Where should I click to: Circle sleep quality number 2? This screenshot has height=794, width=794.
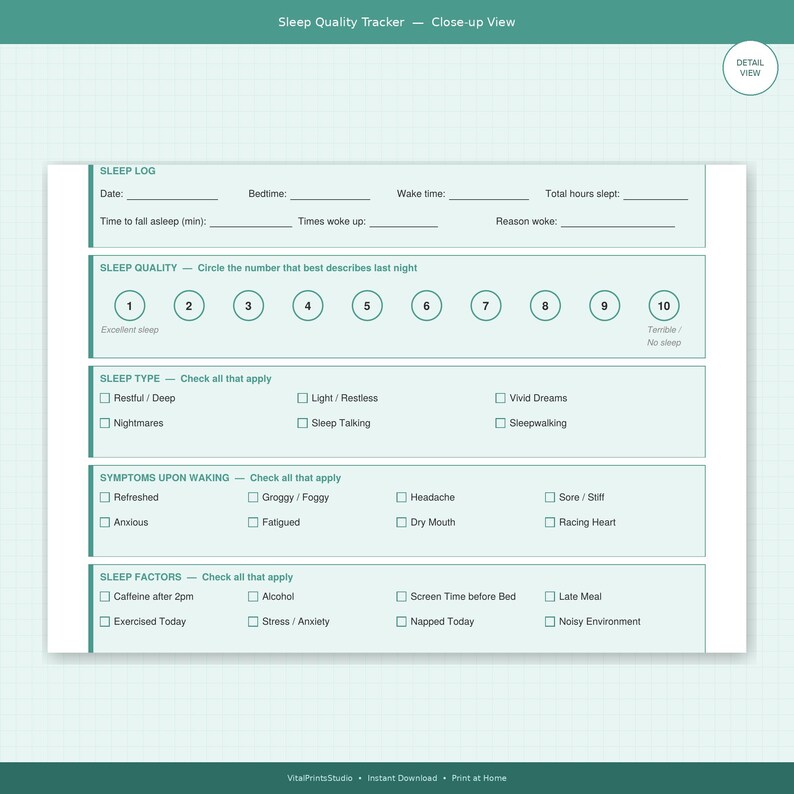(189, 306)
